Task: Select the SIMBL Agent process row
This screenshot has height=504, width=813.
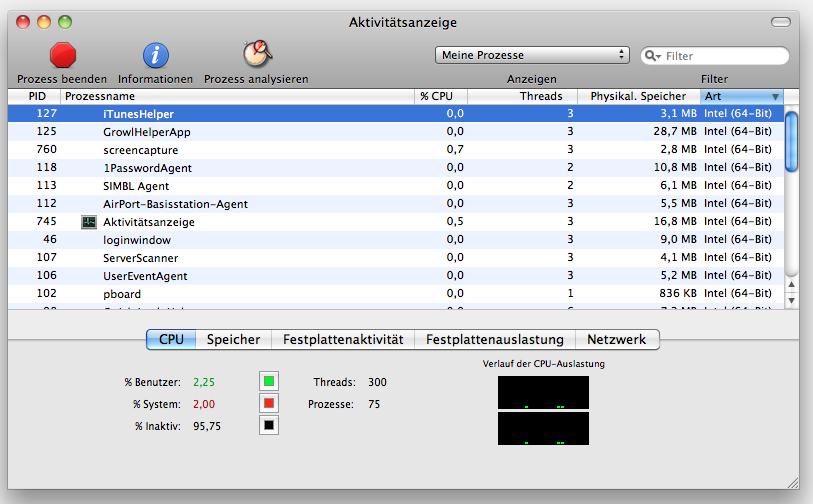Action: [x=396, y=186]
